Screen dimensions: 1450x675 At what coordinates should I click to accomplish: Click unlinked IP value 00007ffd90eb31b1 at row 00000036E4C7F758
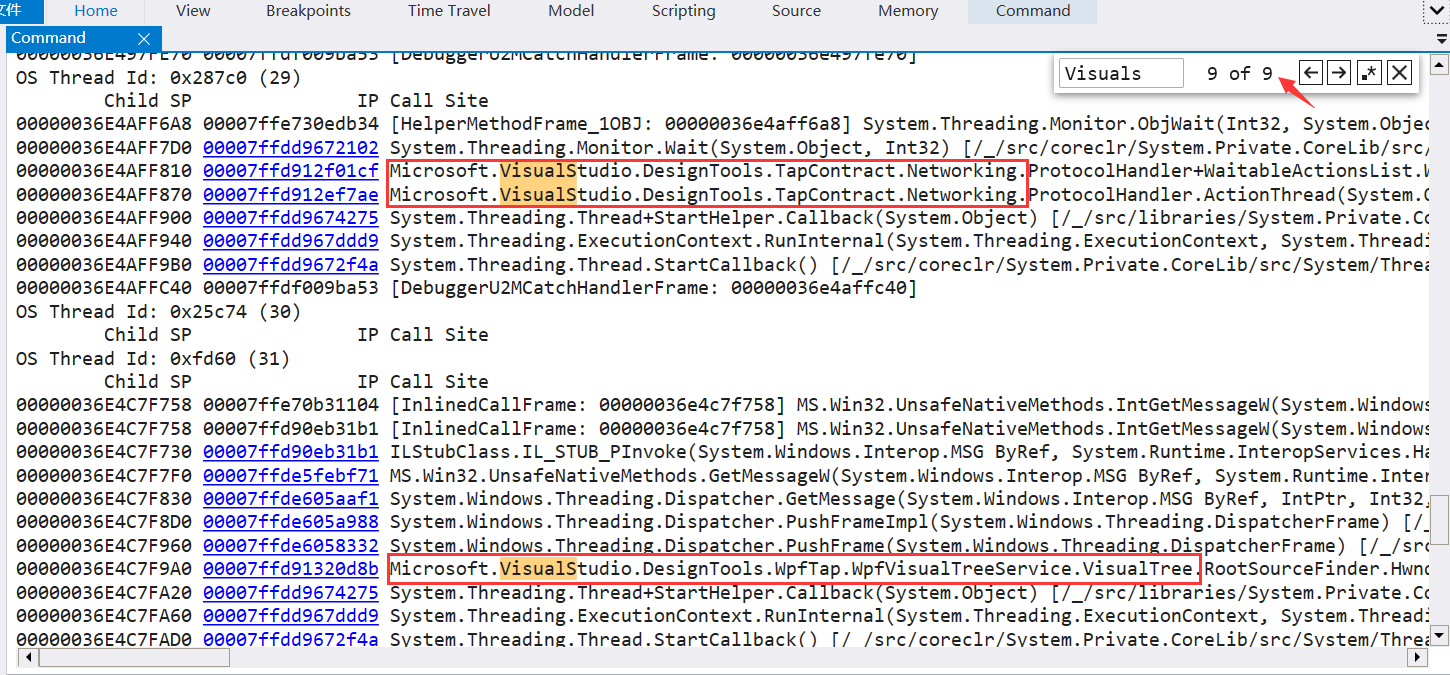coord(291,428)
